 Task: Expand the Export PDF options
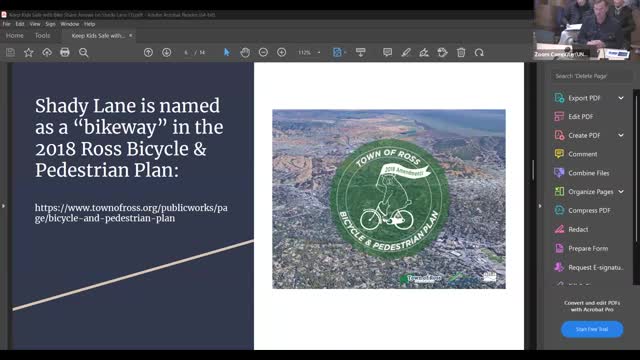pos(621,98)
